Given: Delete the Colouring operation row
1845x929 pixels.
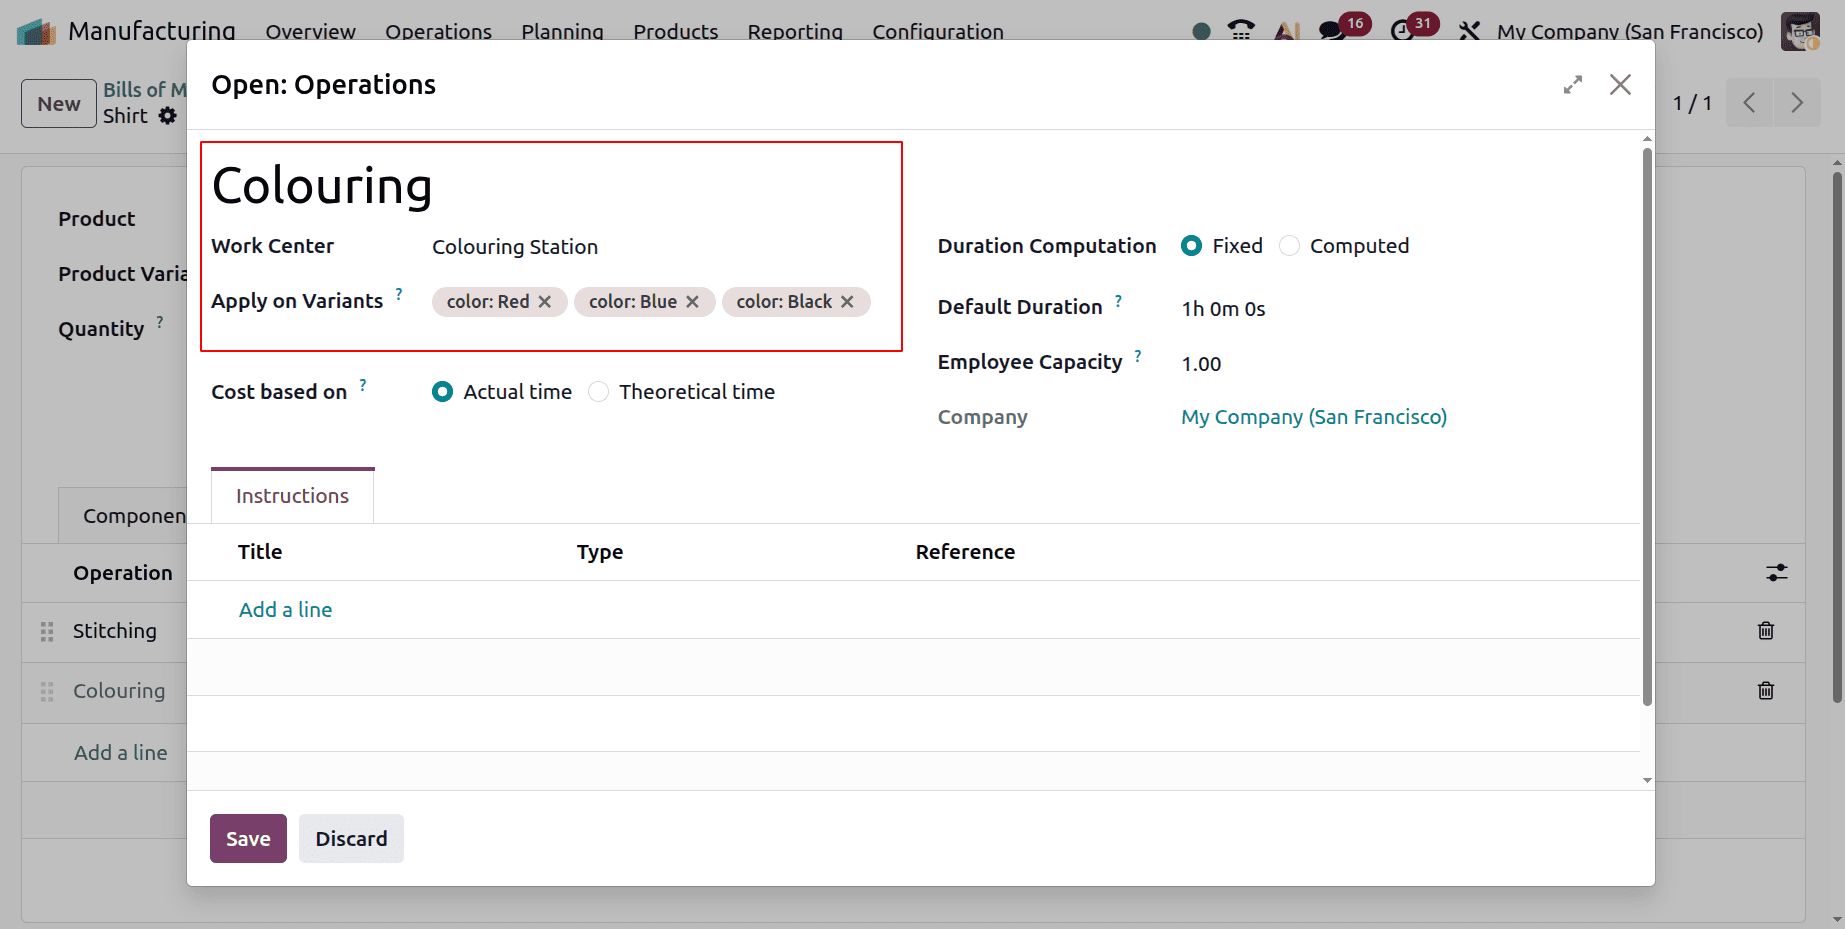Looking at the screenshot, I should point(1766,691).
